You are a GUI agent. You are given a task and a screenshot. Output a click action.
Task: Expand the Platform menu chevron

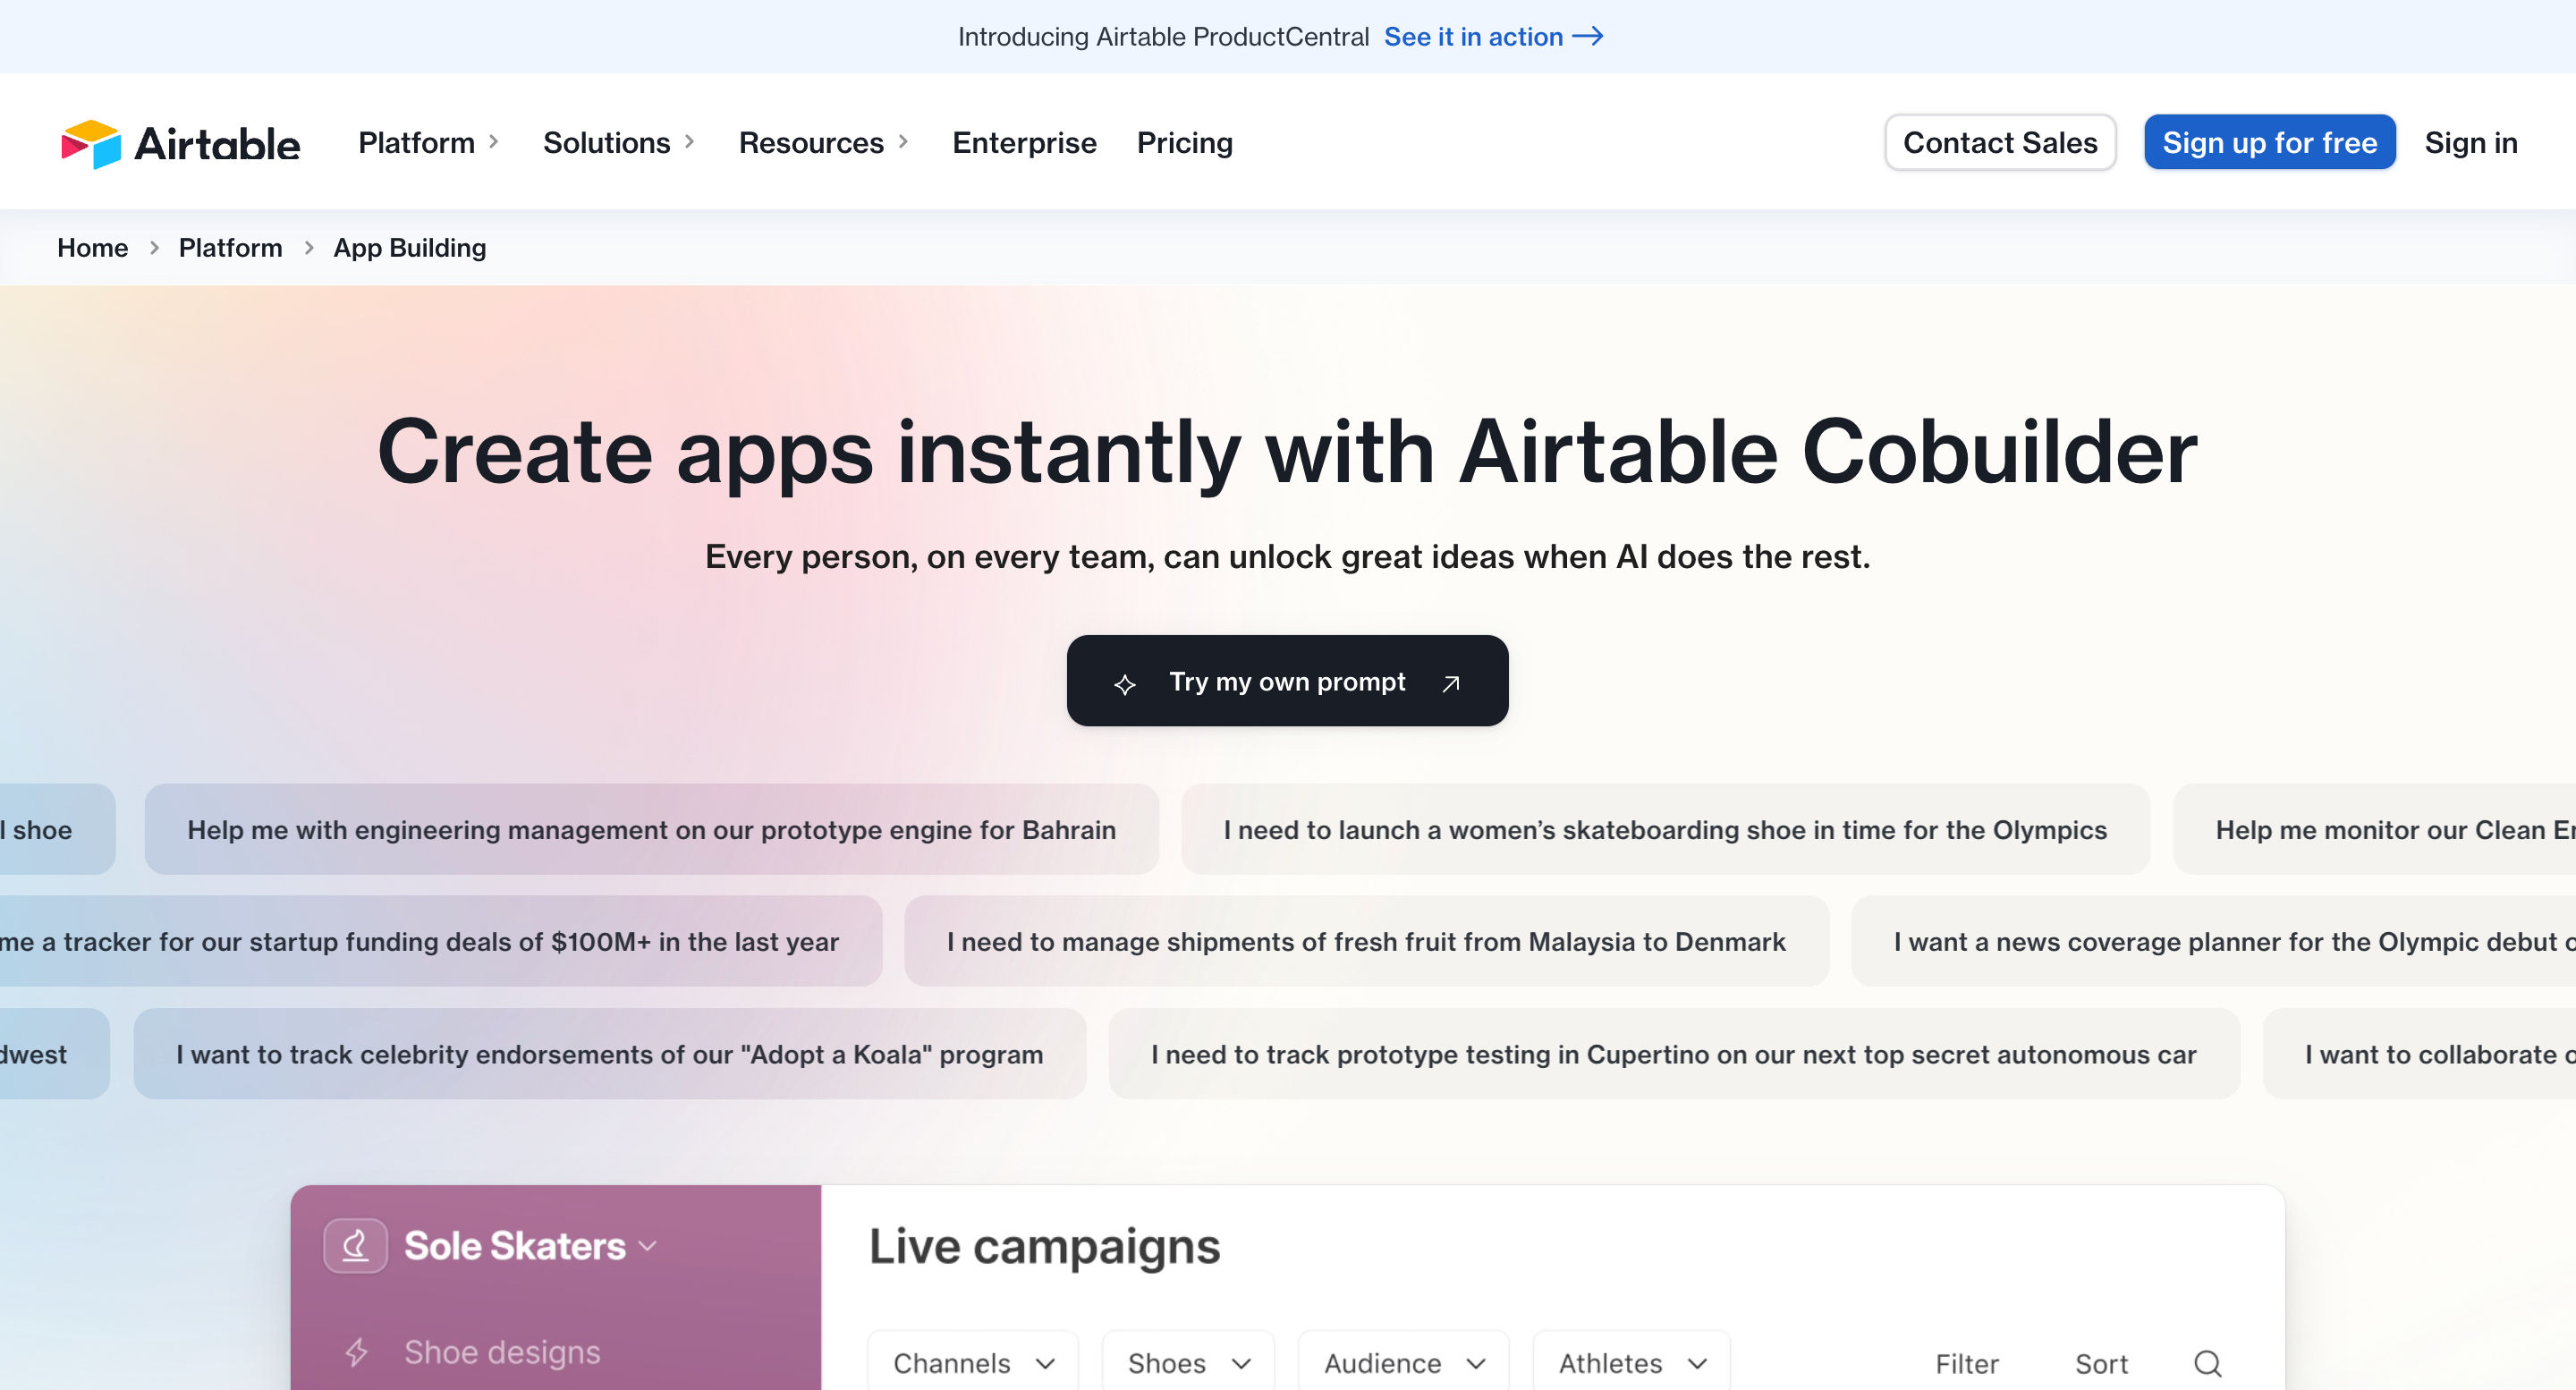point(493,142)
